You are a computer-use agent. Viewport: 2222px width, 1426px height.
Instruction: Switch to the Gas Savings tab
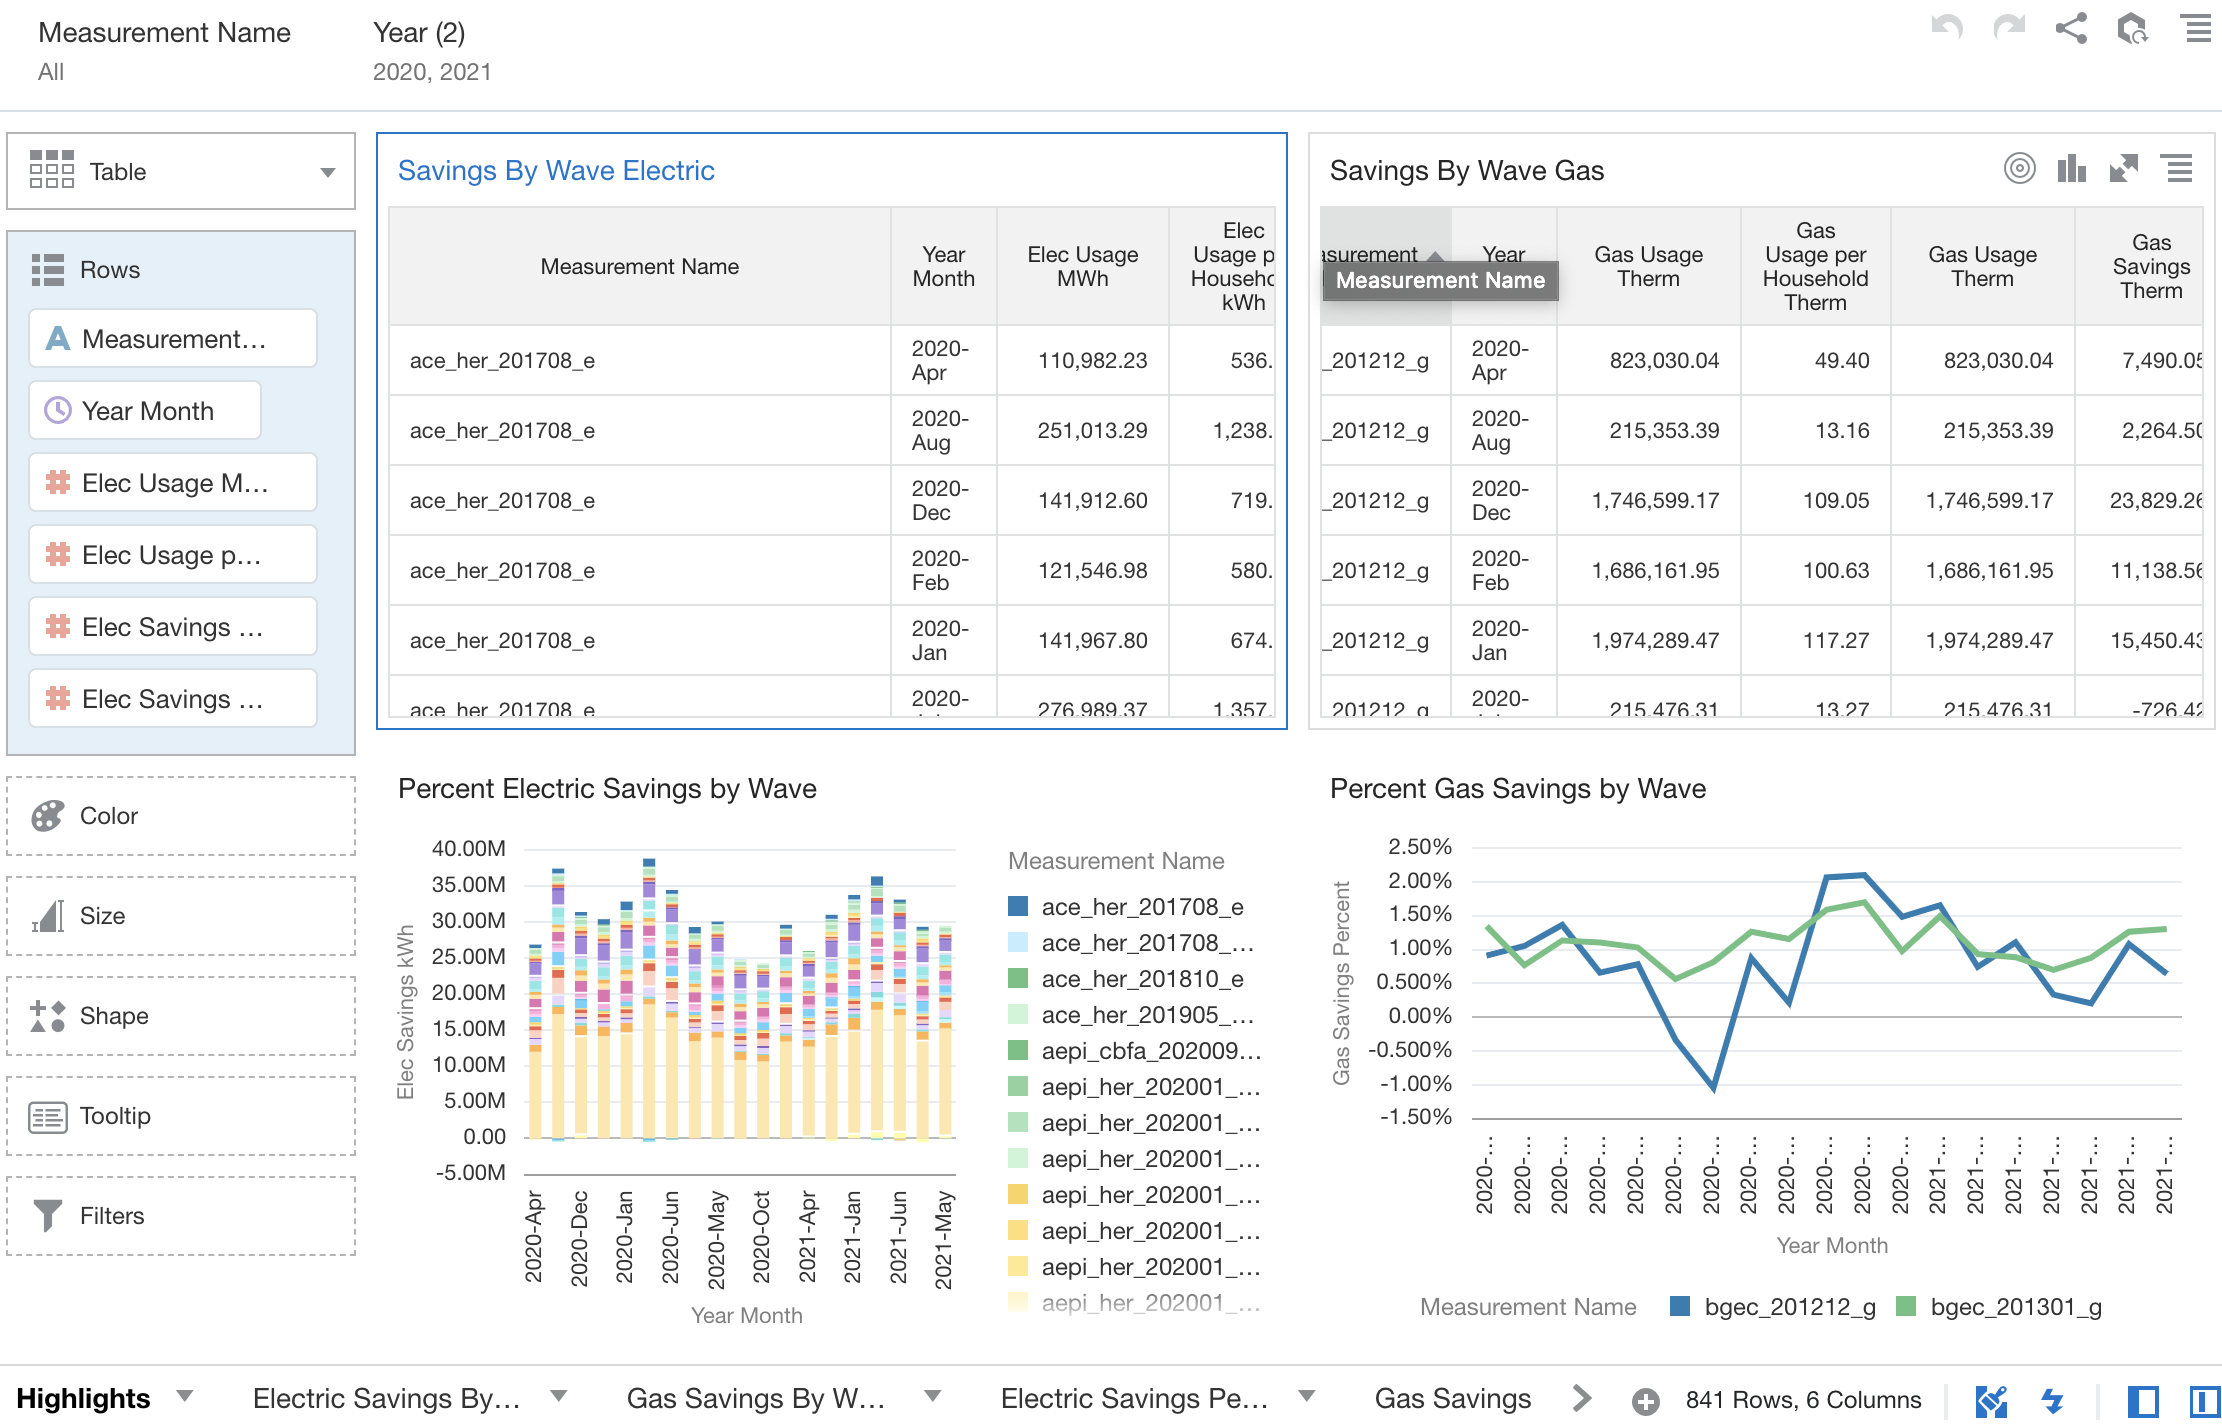point(1452,1398)
